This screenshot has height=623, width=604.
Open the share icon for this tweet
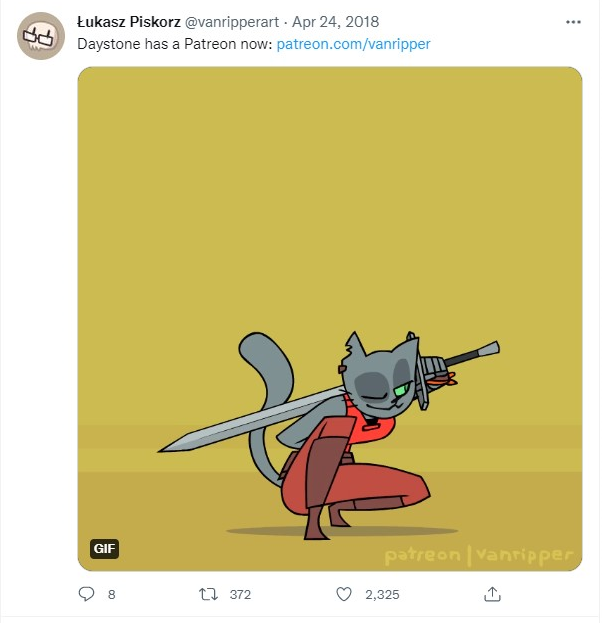[492, 594]
